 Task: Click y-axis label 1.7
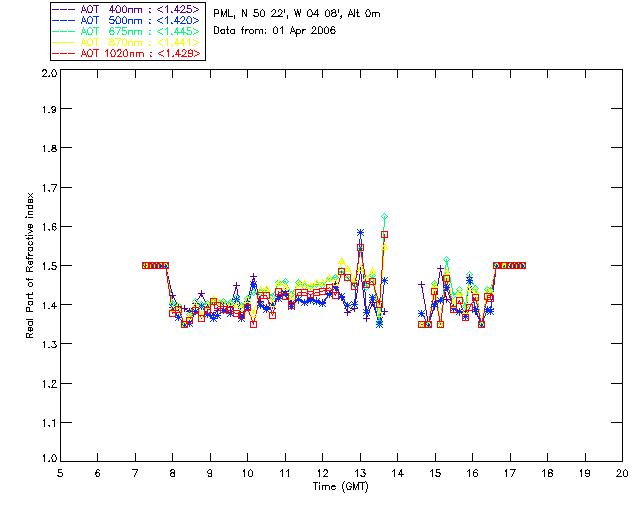click(49, 188)
